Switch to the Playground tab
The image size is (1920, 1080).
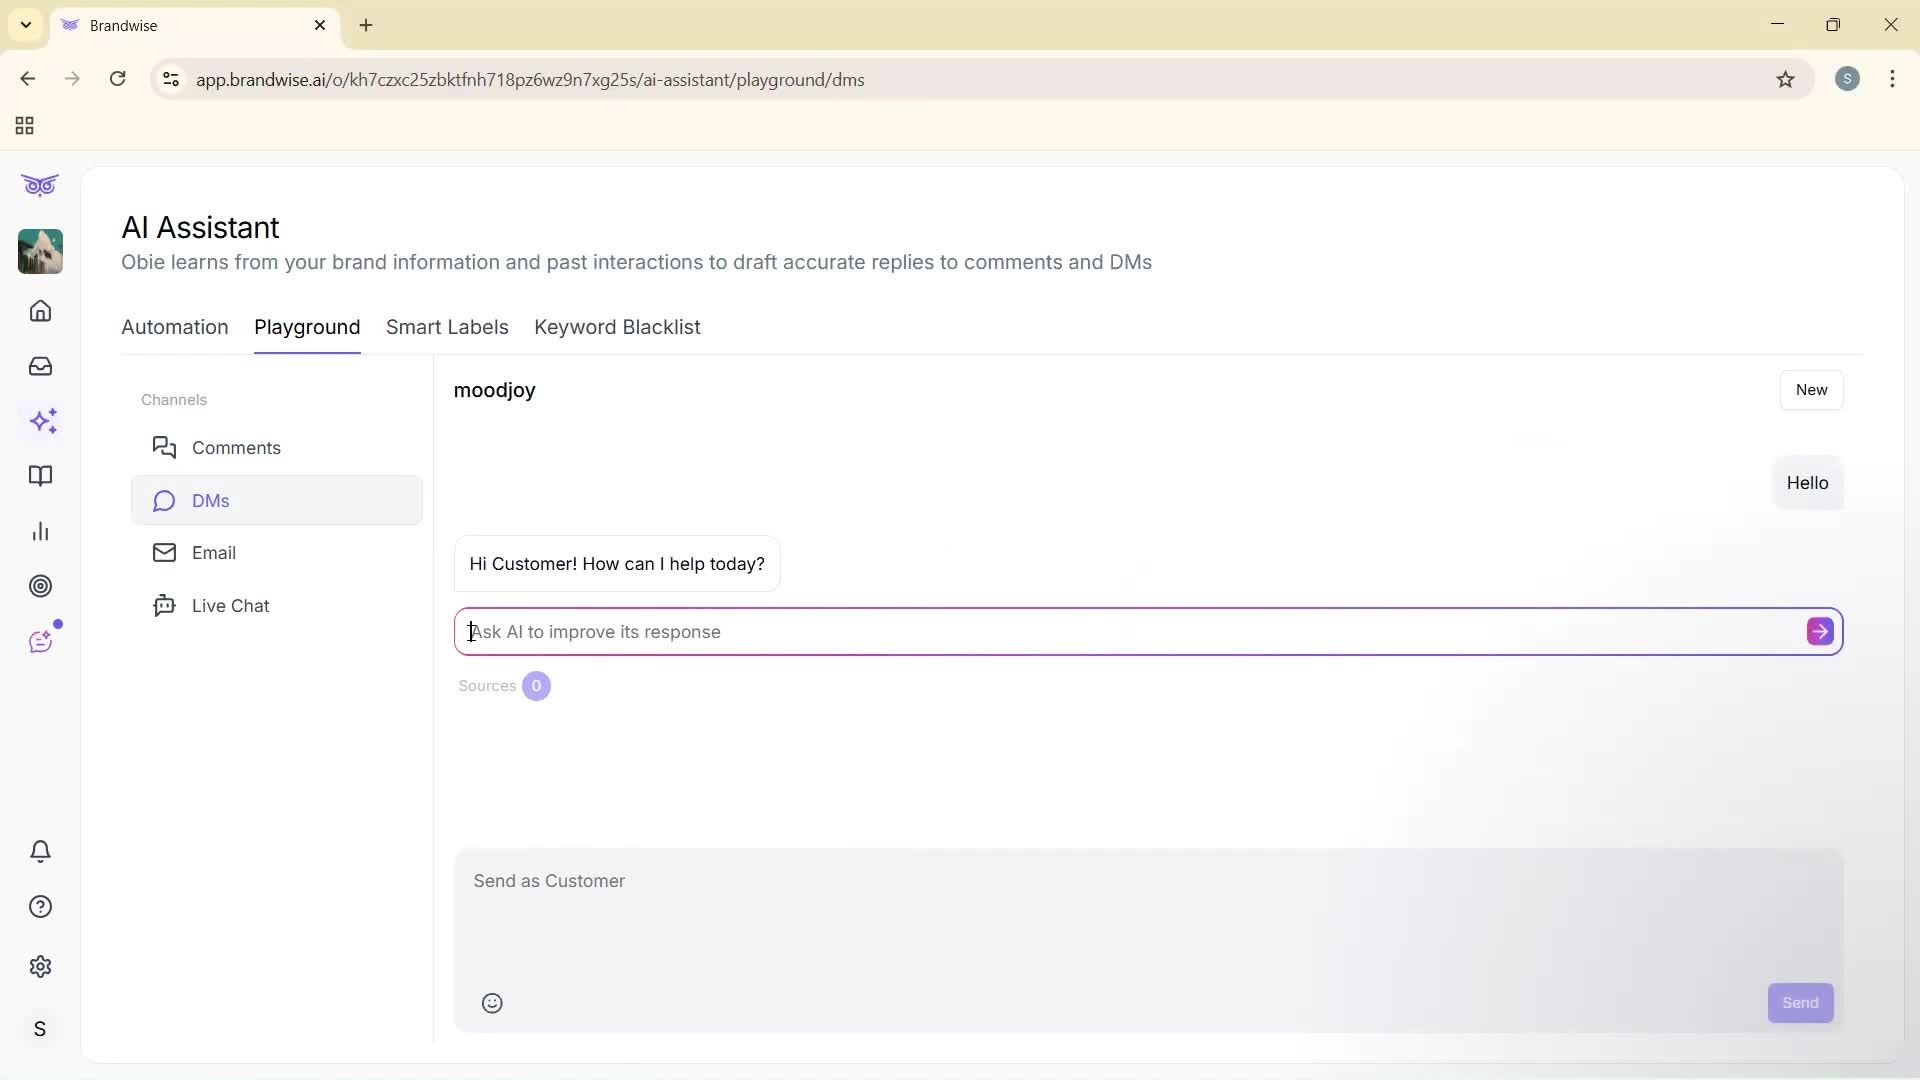click(307, 327)
